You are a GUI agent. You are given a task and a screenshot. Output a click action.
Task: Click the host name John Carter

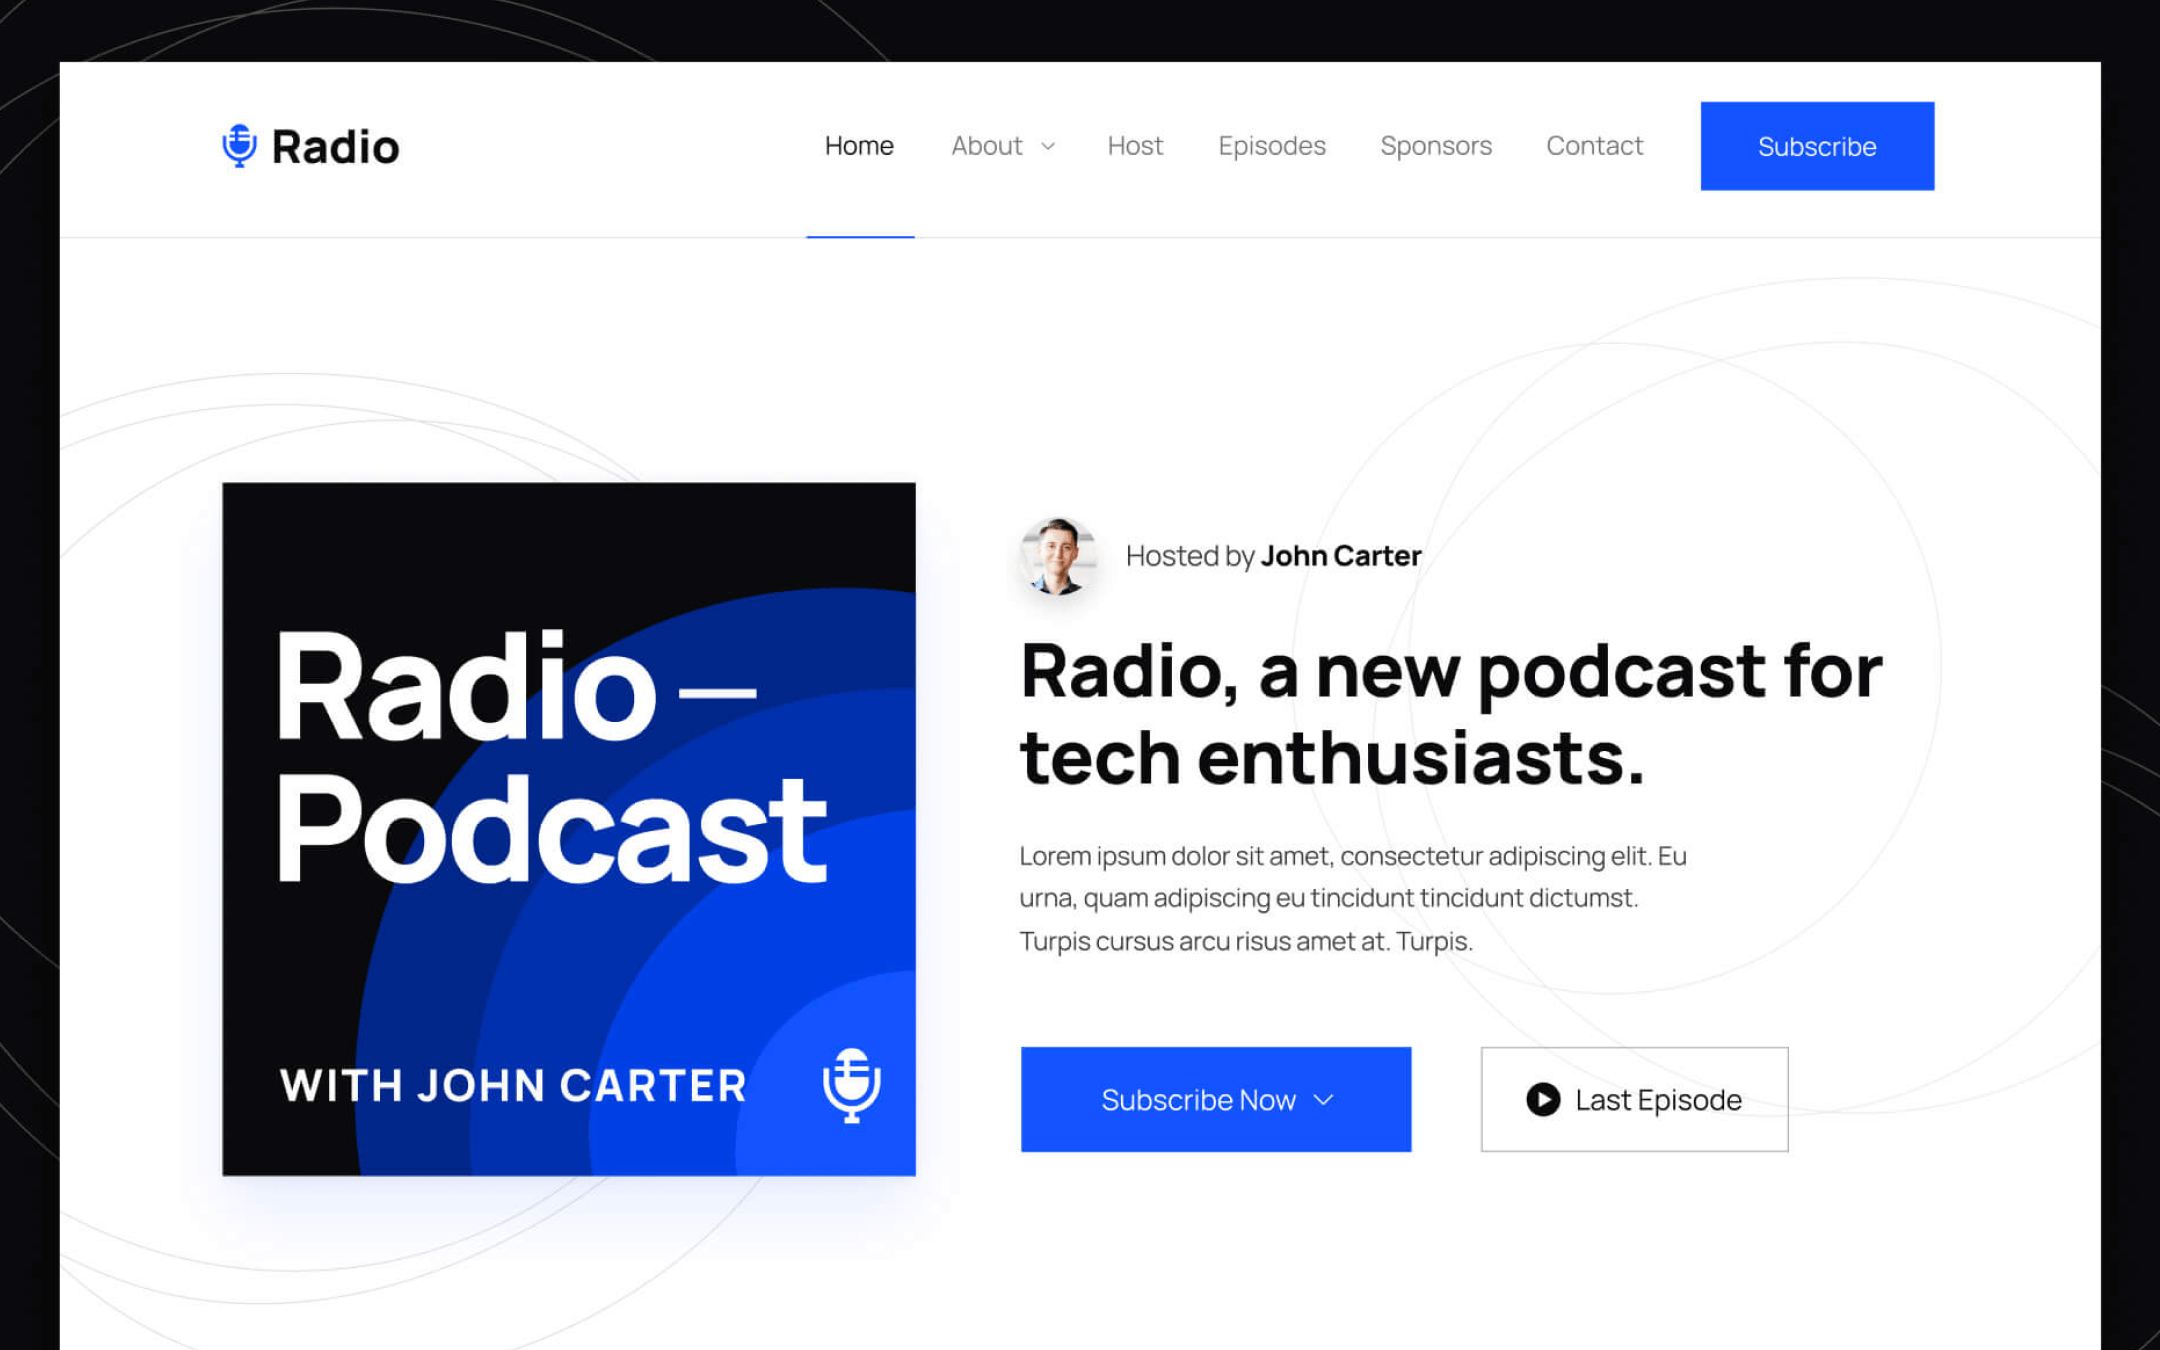coord(1341,556)
